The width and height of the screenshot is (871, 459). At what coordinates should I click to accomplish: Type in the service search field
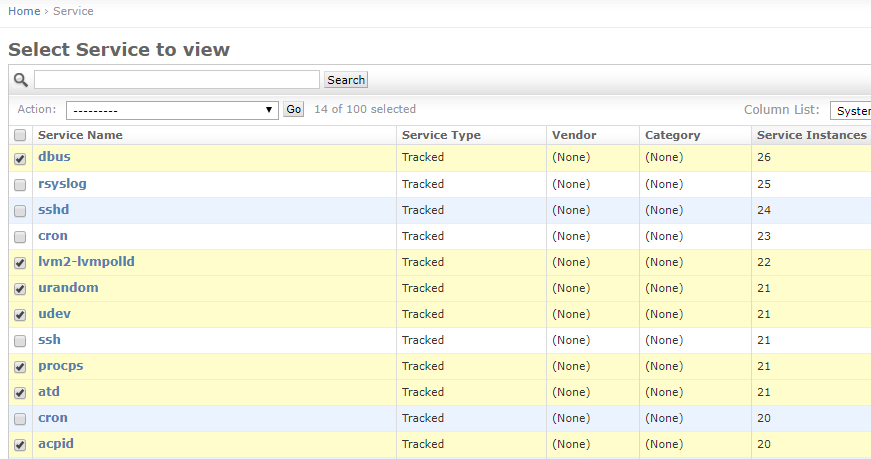[x=177, y=80]
